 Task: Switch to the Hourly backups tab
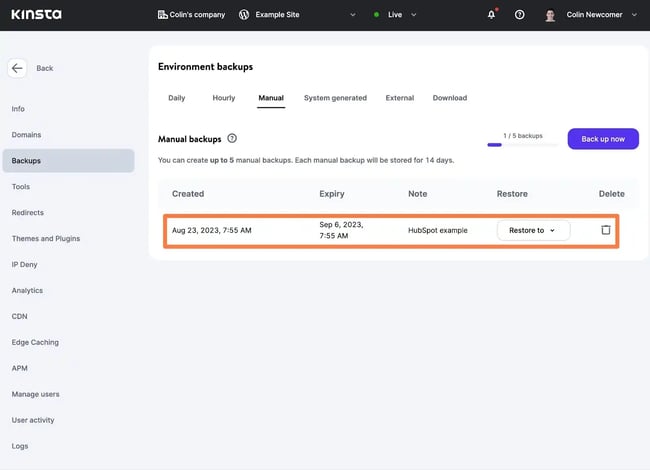224,98
